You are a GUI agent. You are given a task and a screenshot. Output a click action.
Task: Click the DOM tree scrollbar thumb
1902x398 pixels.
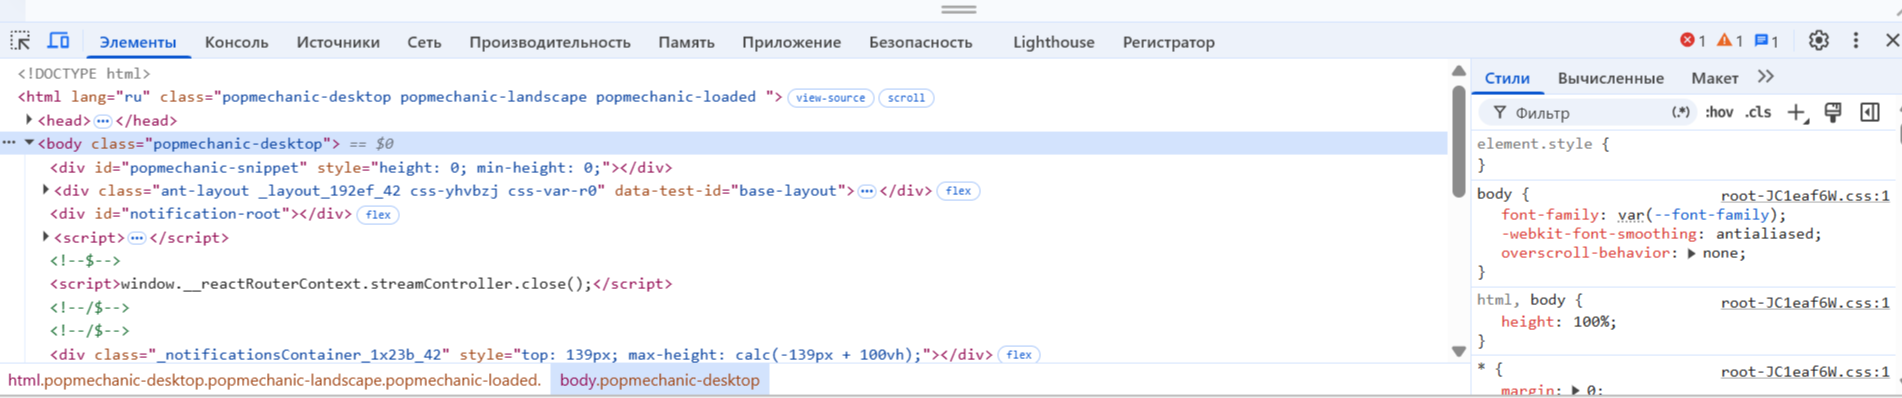coord(1459,140)
